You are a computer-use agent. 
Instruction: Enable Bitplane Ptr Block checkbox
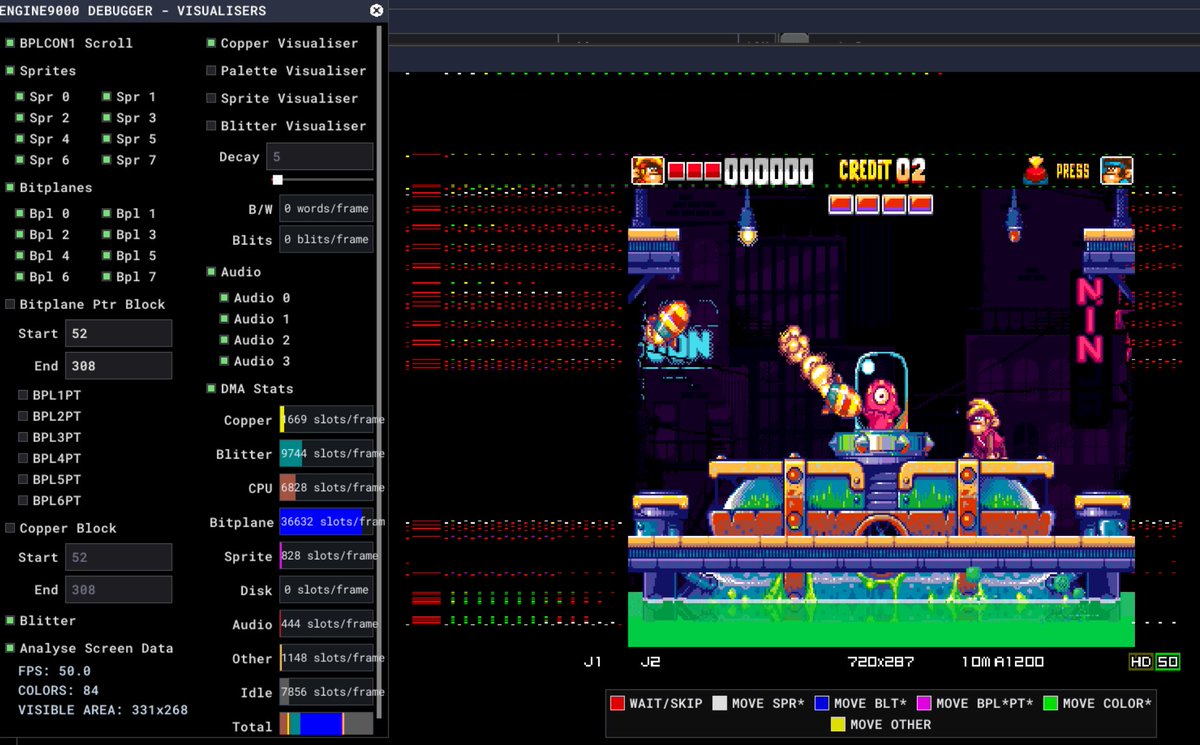coord(10,304)
